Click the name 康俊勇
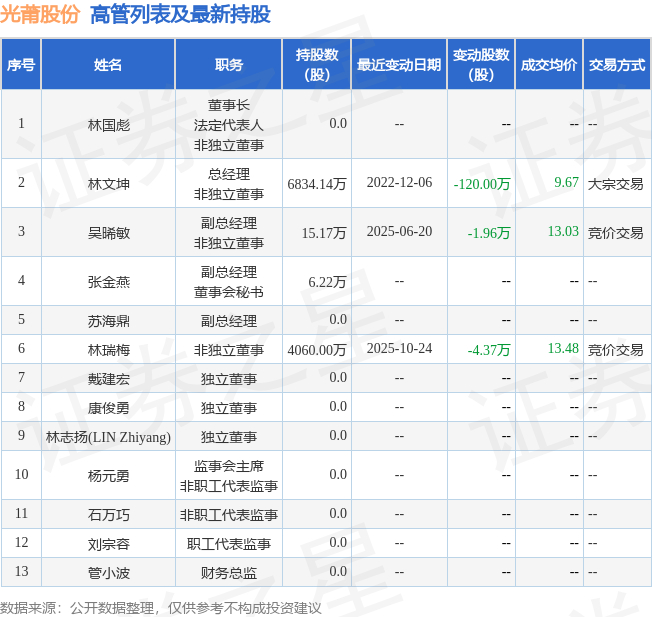 point(109,408)
